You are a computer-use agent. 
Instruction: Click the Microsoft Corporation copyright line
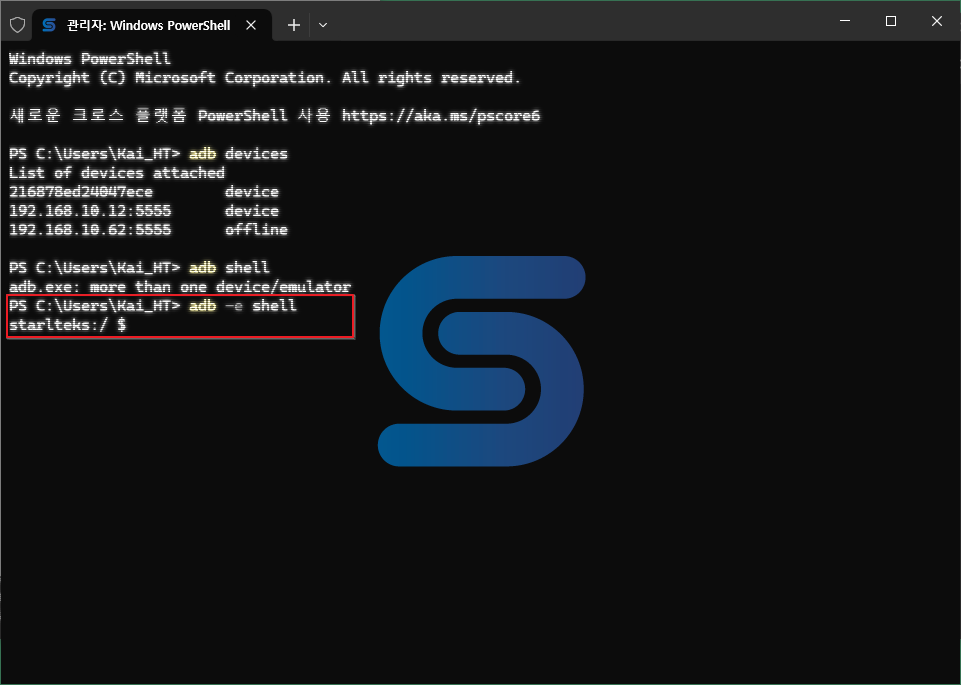tap(265, 78)
